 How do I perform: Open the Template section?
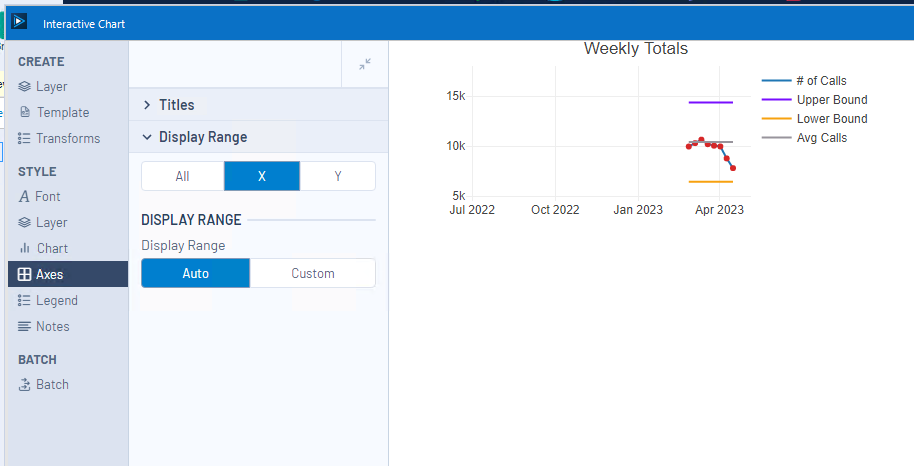coord(63,112)
